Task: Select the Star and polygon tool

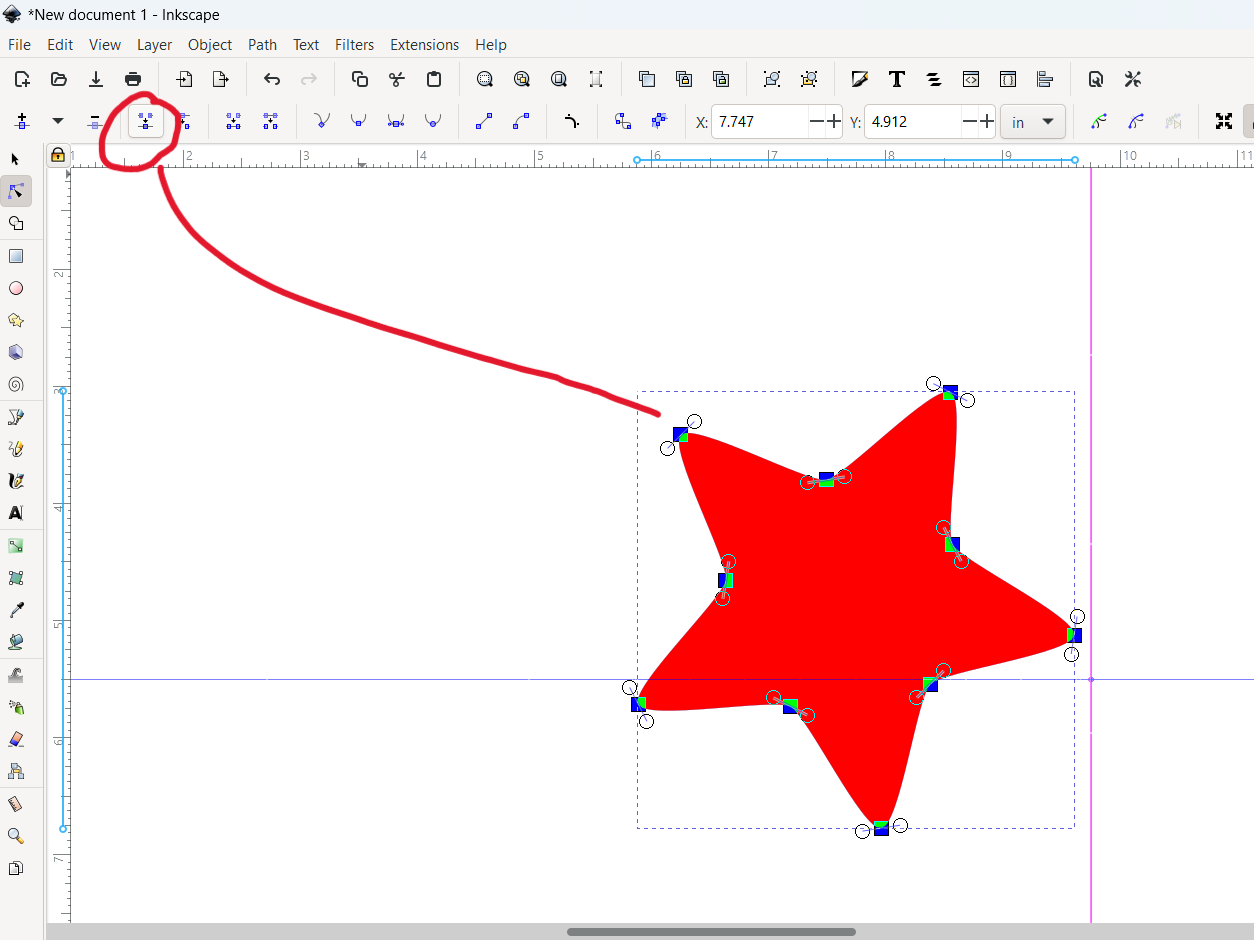Action: 15,320
